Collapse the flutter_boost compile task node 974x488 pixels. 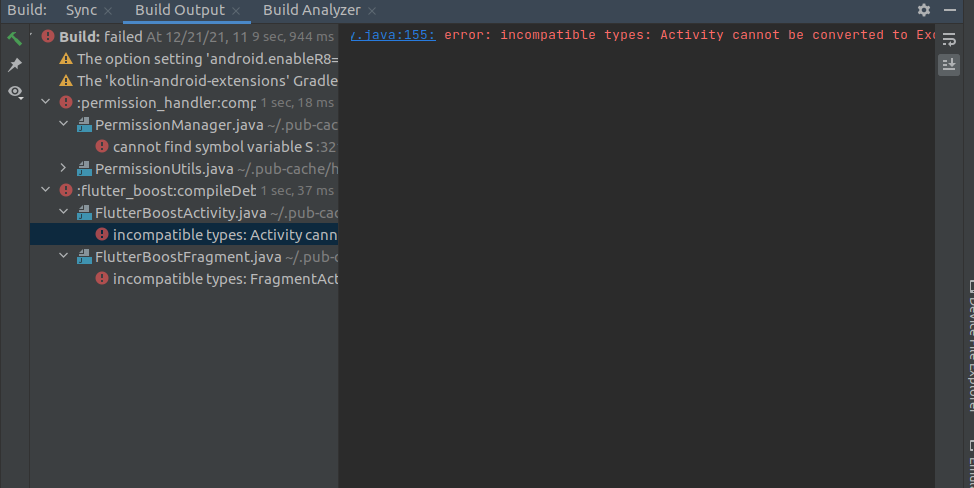point(45,189)
